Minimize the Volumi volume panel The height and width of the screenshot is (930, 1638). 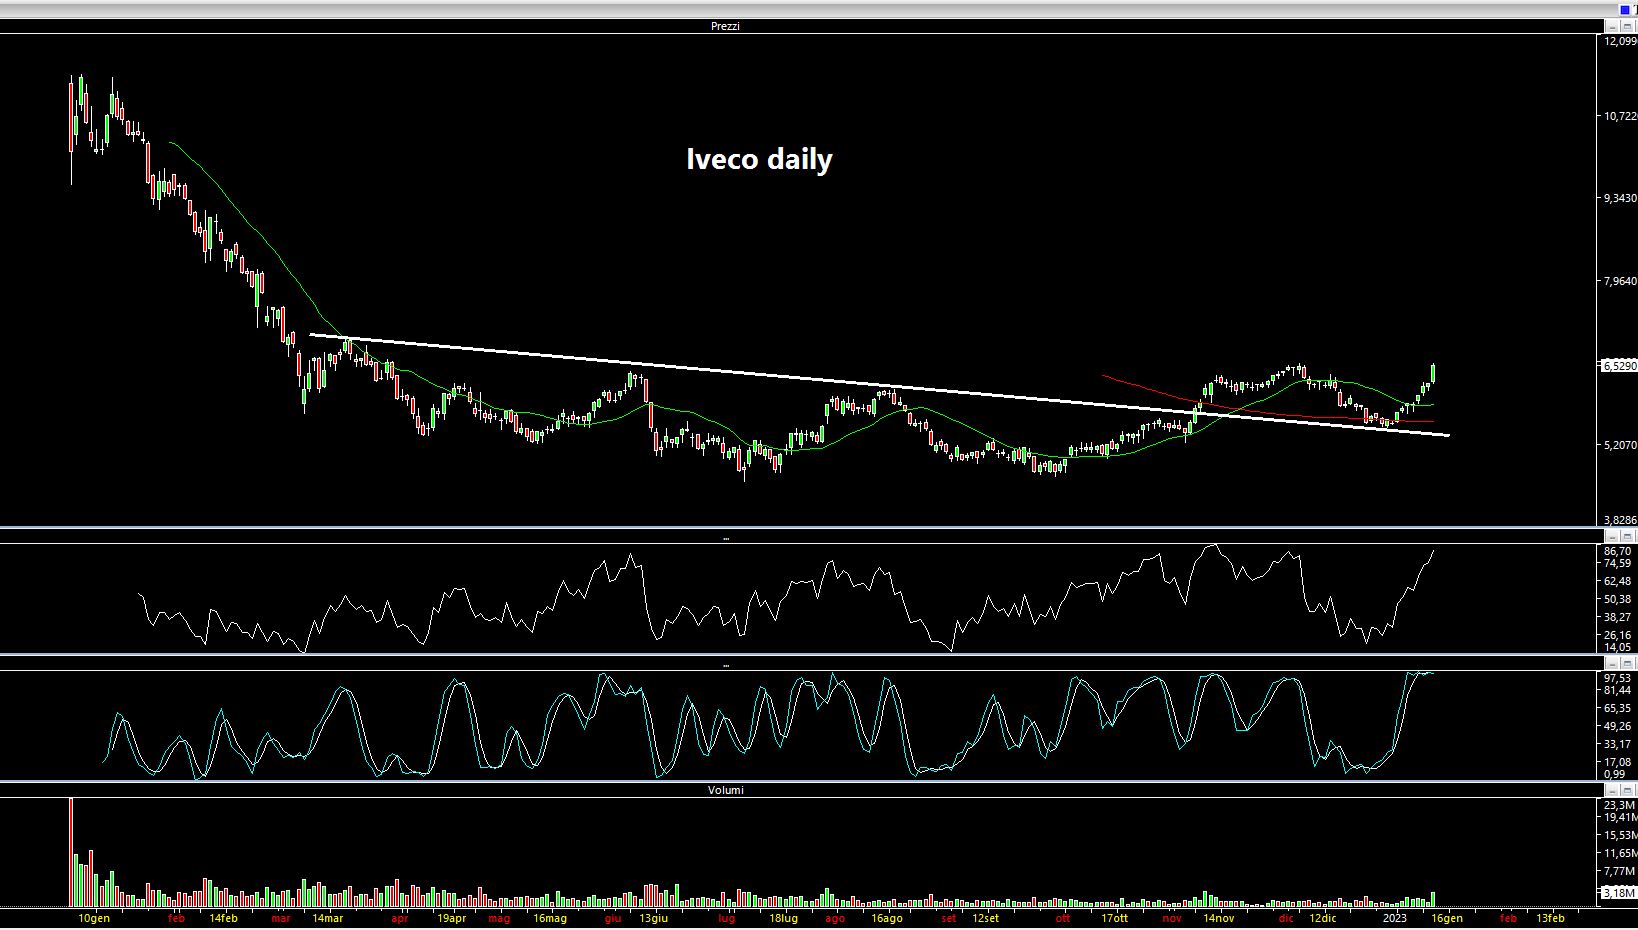click(1612, 790)
